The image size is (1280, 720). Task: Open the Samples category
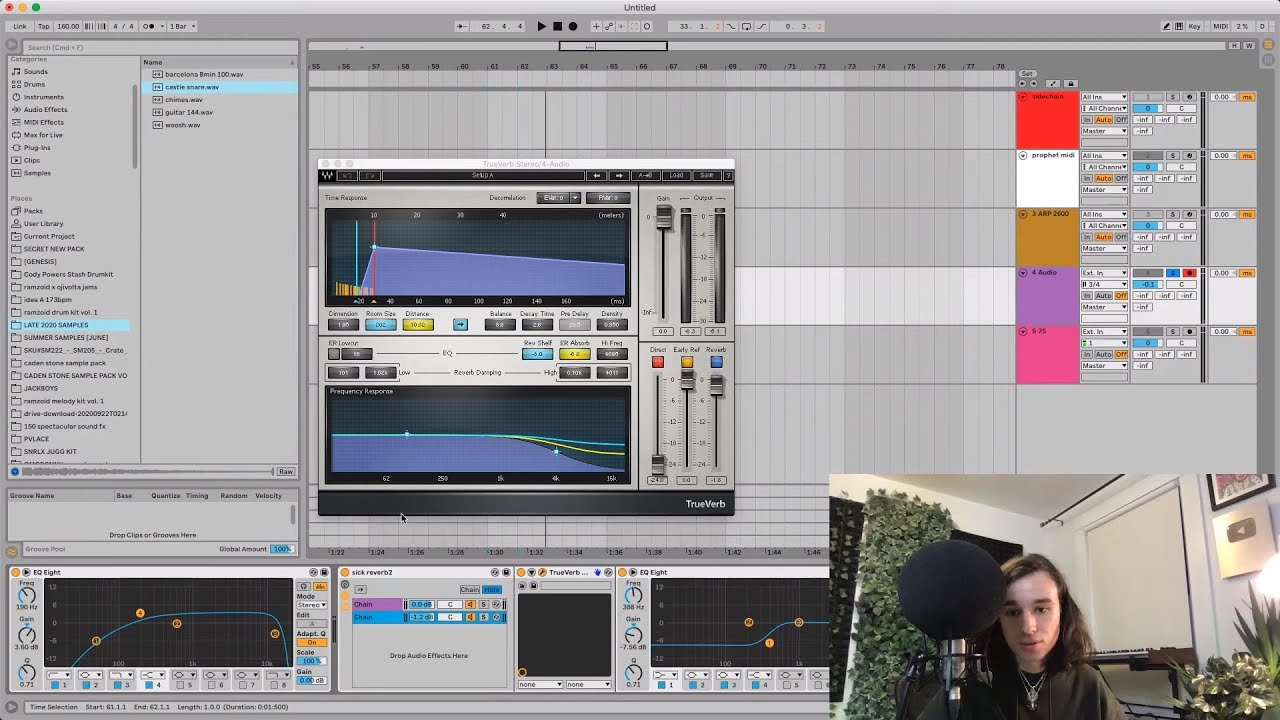click(37, 173)
